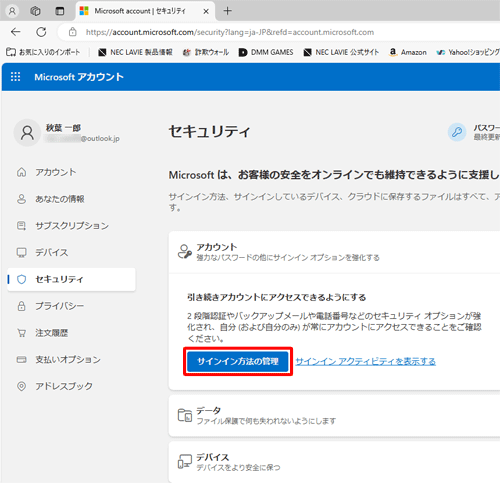Click the Microsoft アカウント header title

pos(79,77)
